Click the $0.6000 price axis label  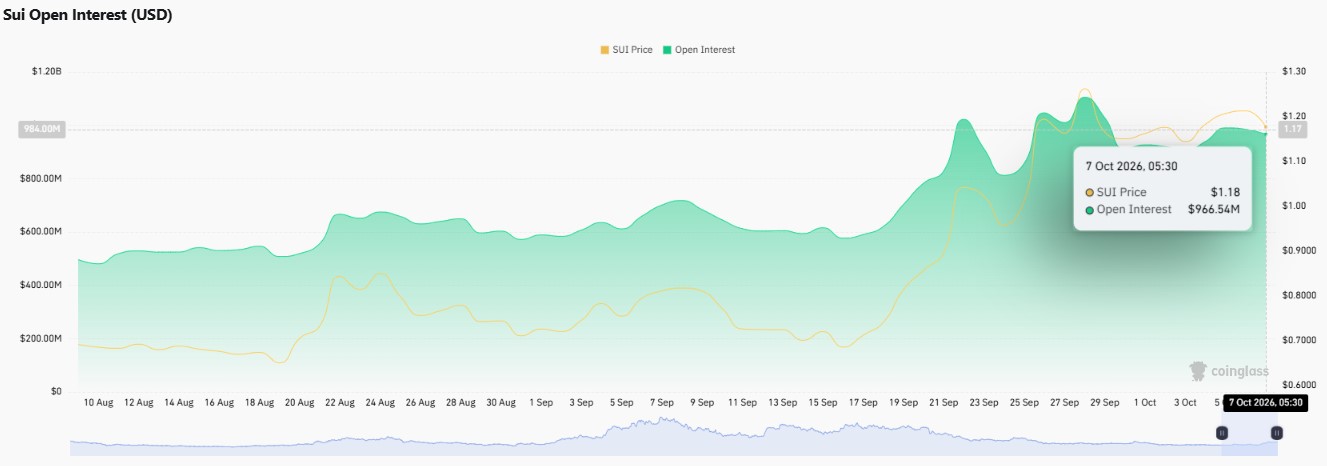(1298, 385)
